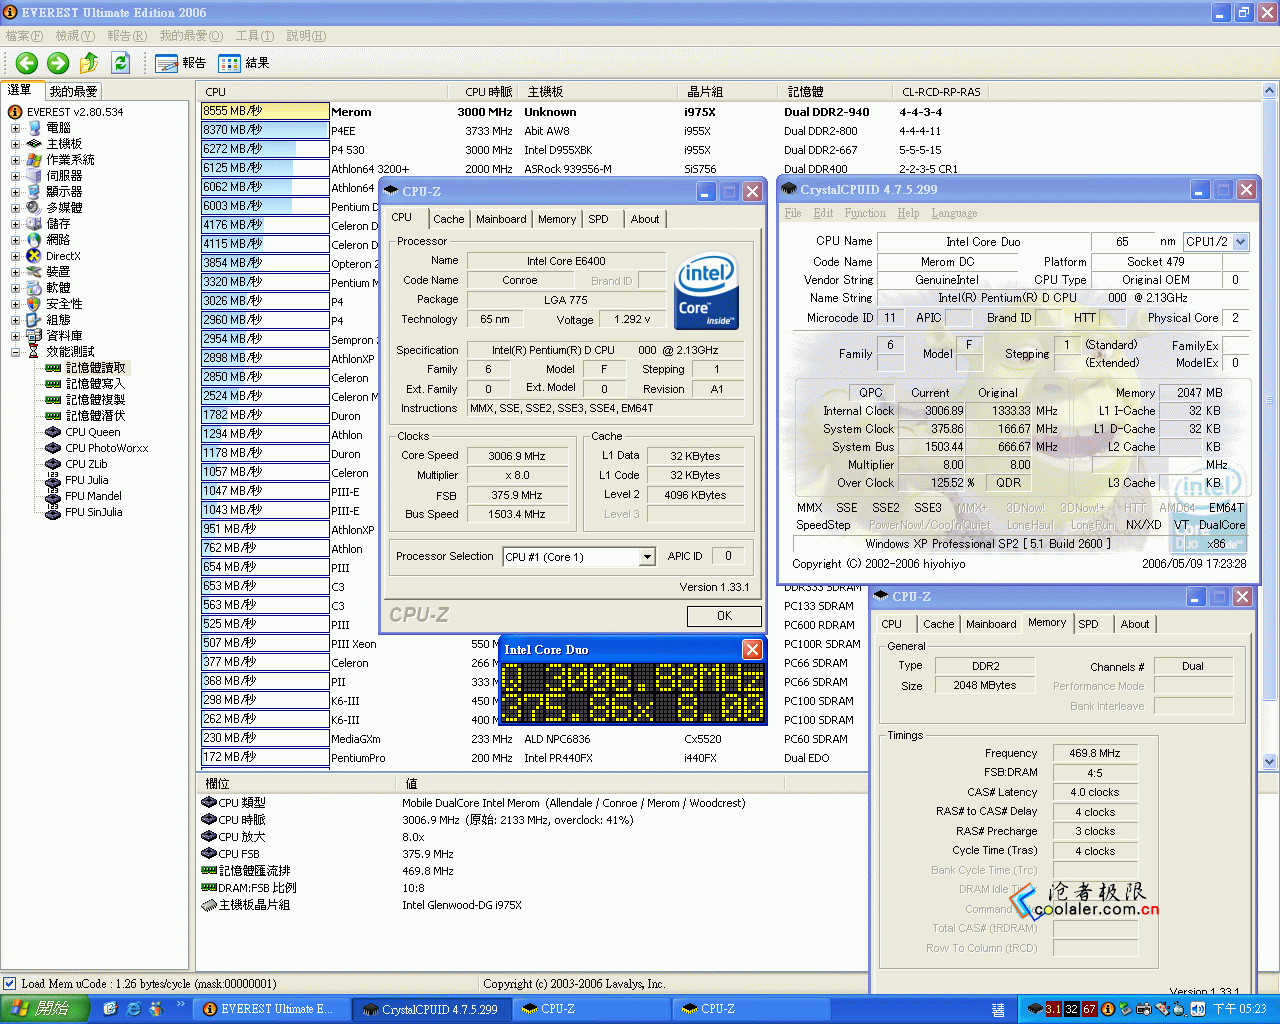
Task: Click the EVEREST list scrollbar up arrow
Action: coord(1270,91)
